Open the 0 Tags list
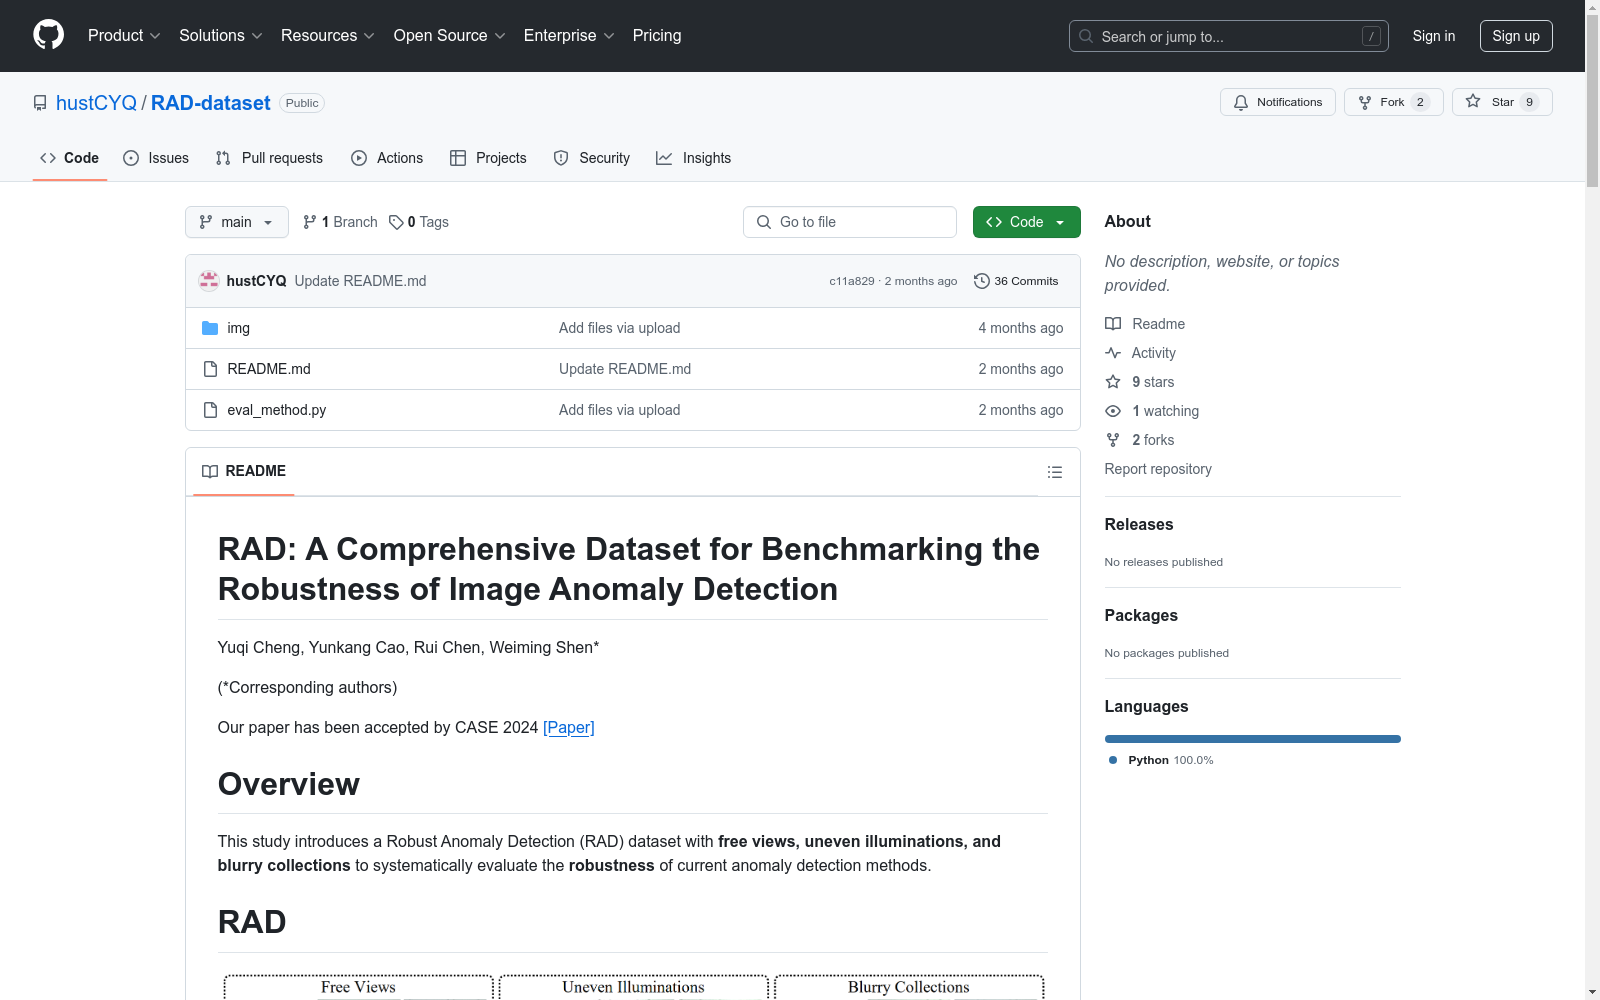Screen dimensions: 1600x1000 [418, 222]
